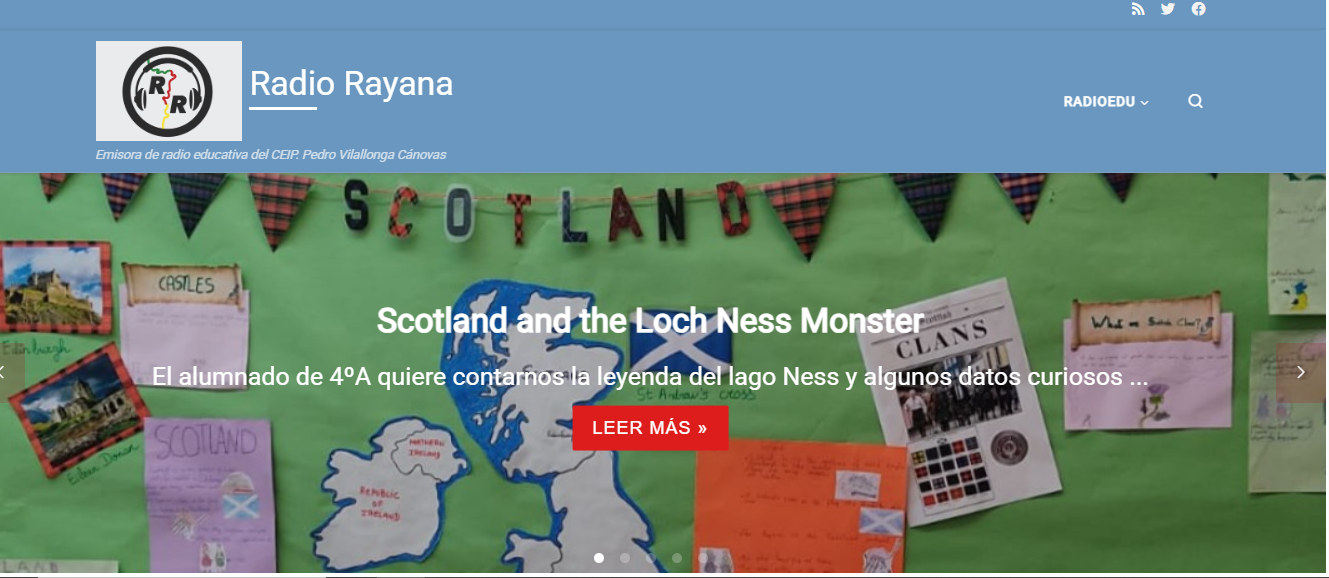Image resolution: width=1329 pixels, height=578 pixels.
Task: Open the Facebook page icon
Action: coord(1198,9)
